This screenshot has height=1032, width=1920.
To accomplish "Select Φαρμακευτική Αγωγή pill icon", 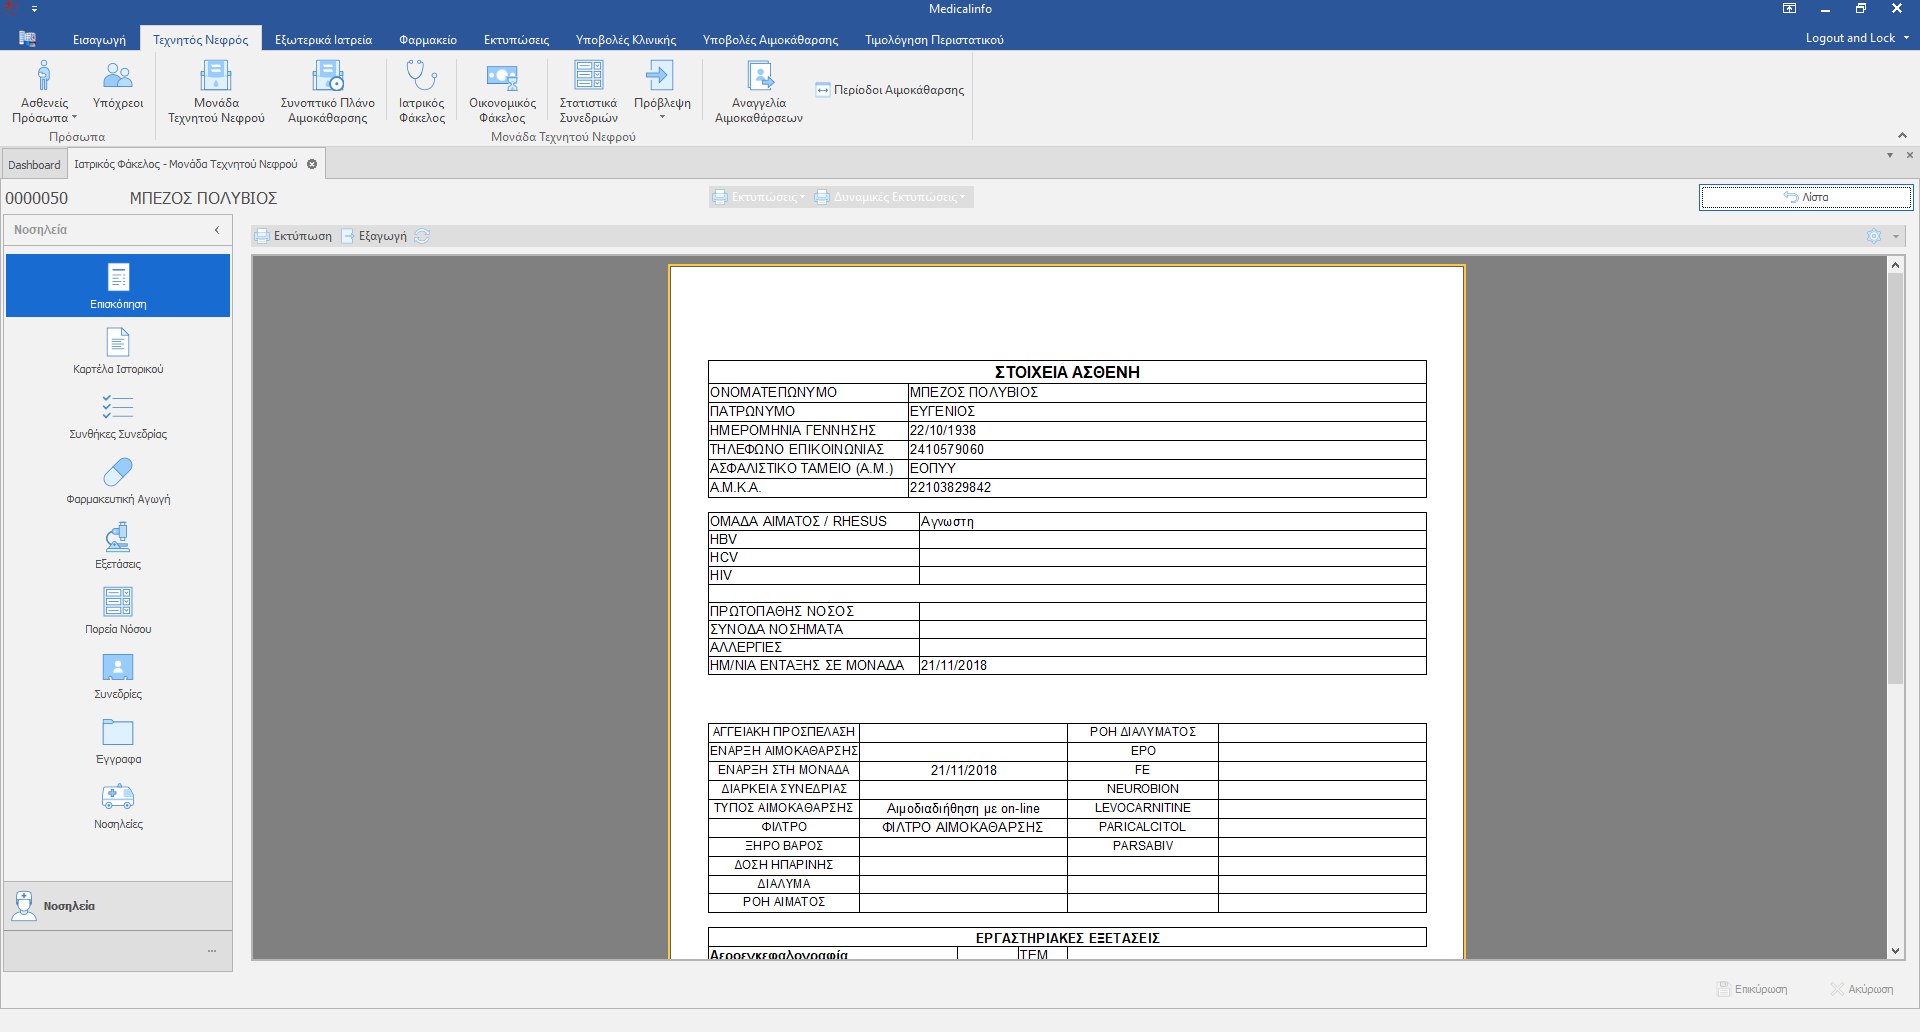I will click(x=118, y=472).
